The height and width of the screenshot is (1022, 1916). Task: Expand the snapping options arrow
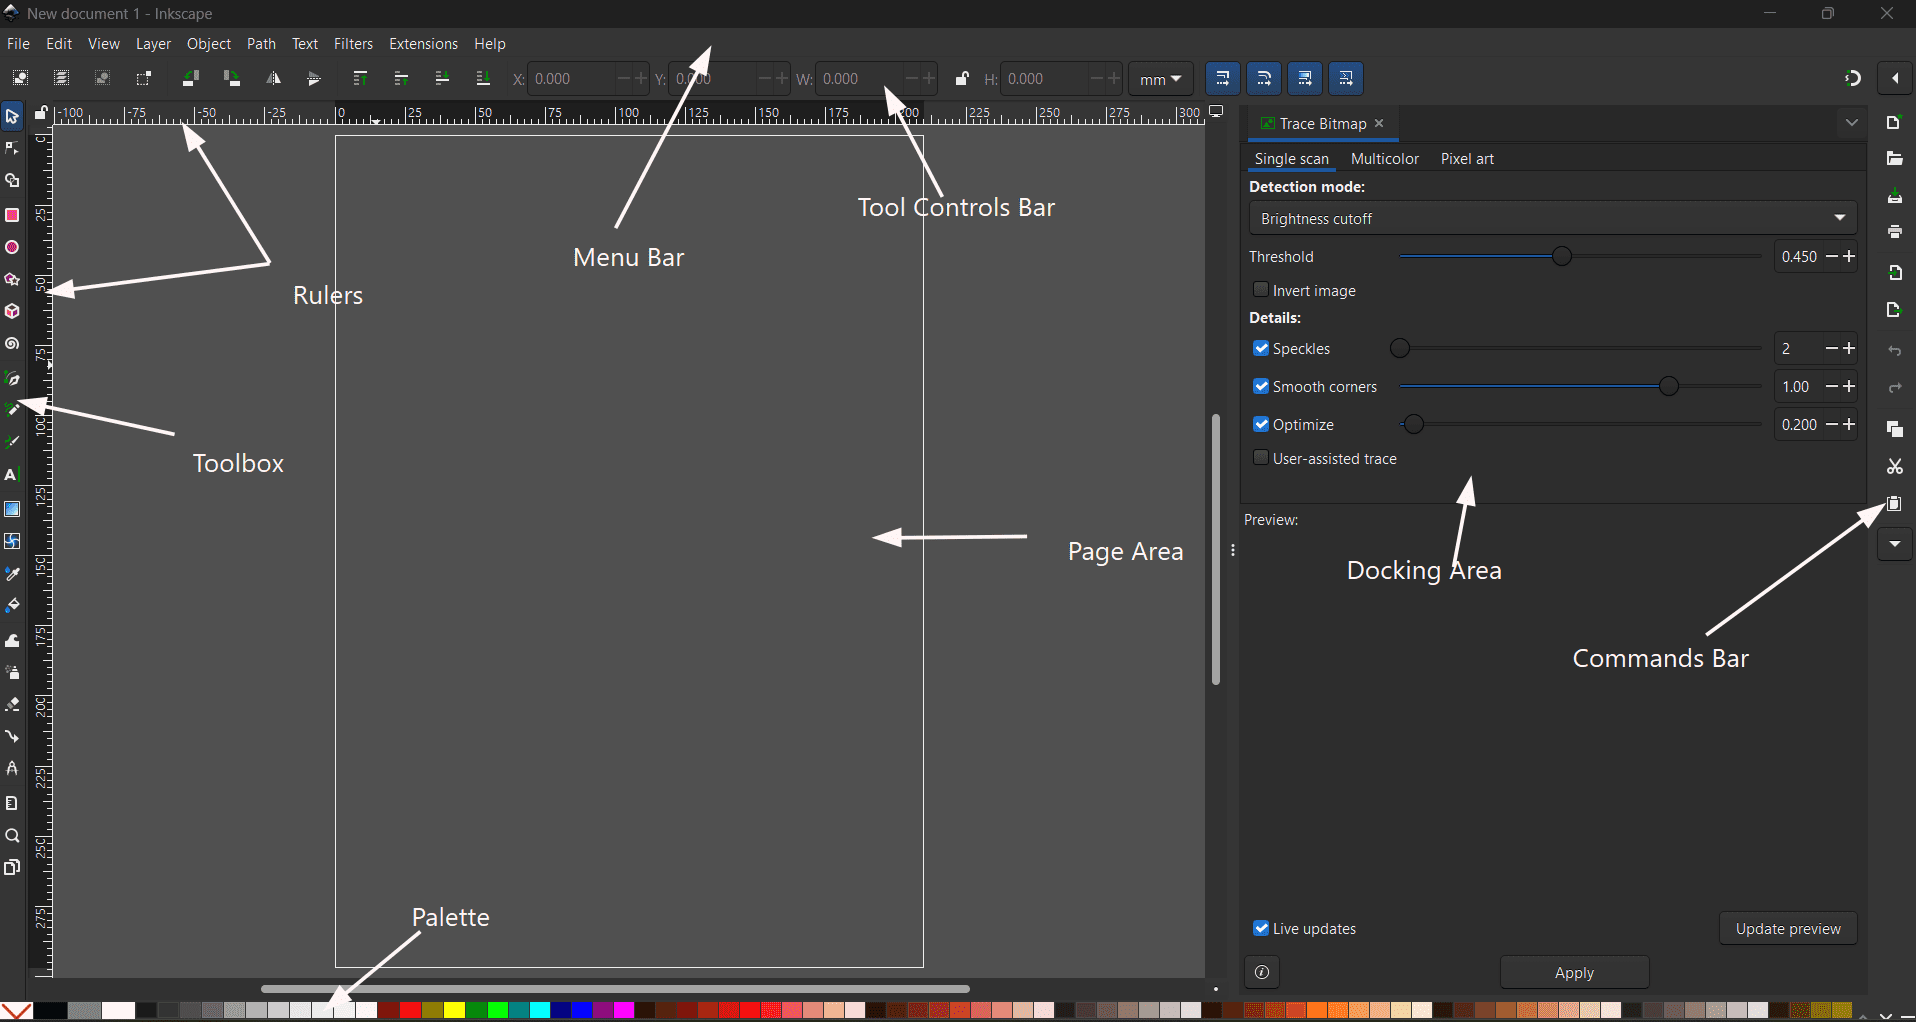[x=1895, y=78]
